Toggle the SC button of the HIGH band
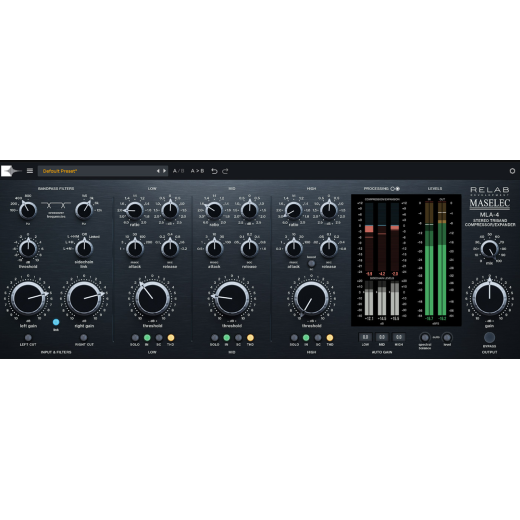 318,338
